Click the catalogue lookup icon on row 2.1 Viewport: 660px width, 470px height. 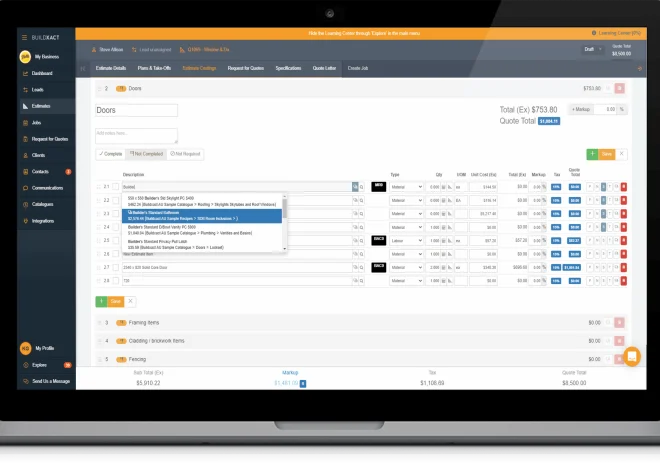point(355,186)
